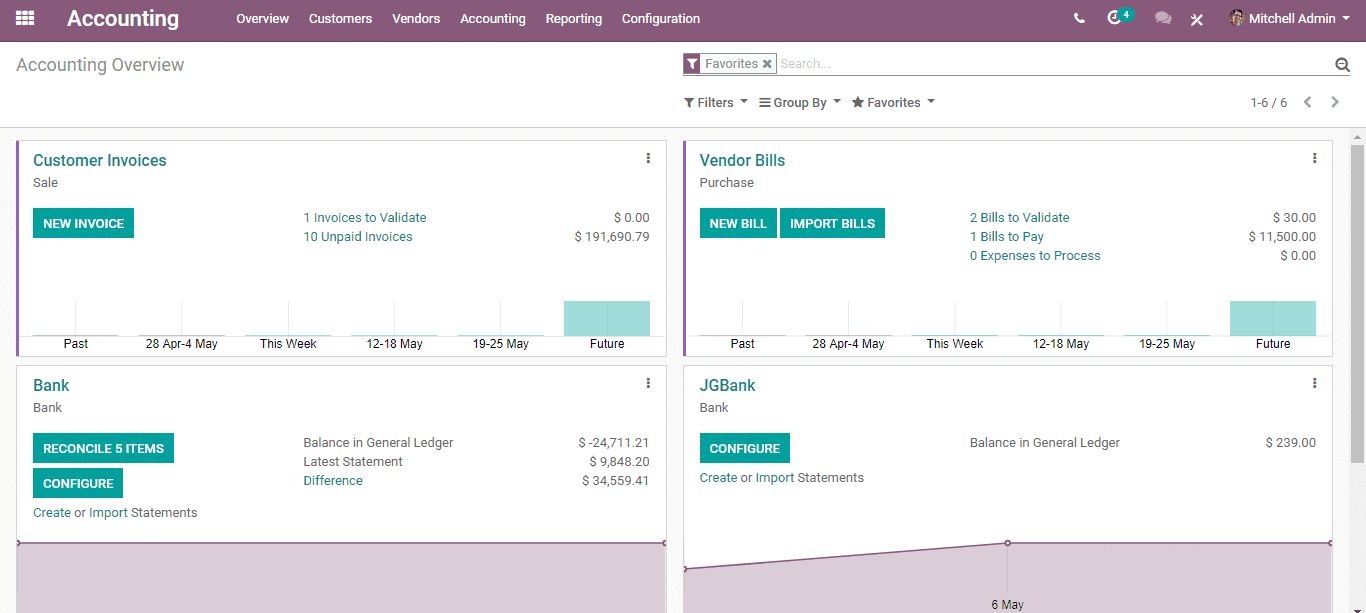Remove the Favorites filter tag
Image resolution: width=1366 pixels, height=613 pixels.
[x=767, y=63]
